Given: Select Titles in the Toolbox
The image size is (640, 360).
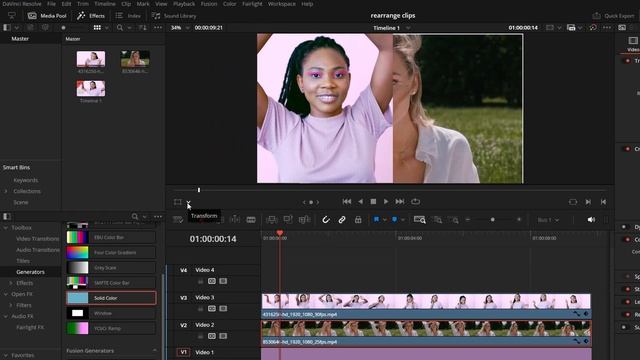Looking at the screenshot, I should click(x=23, y=261).
